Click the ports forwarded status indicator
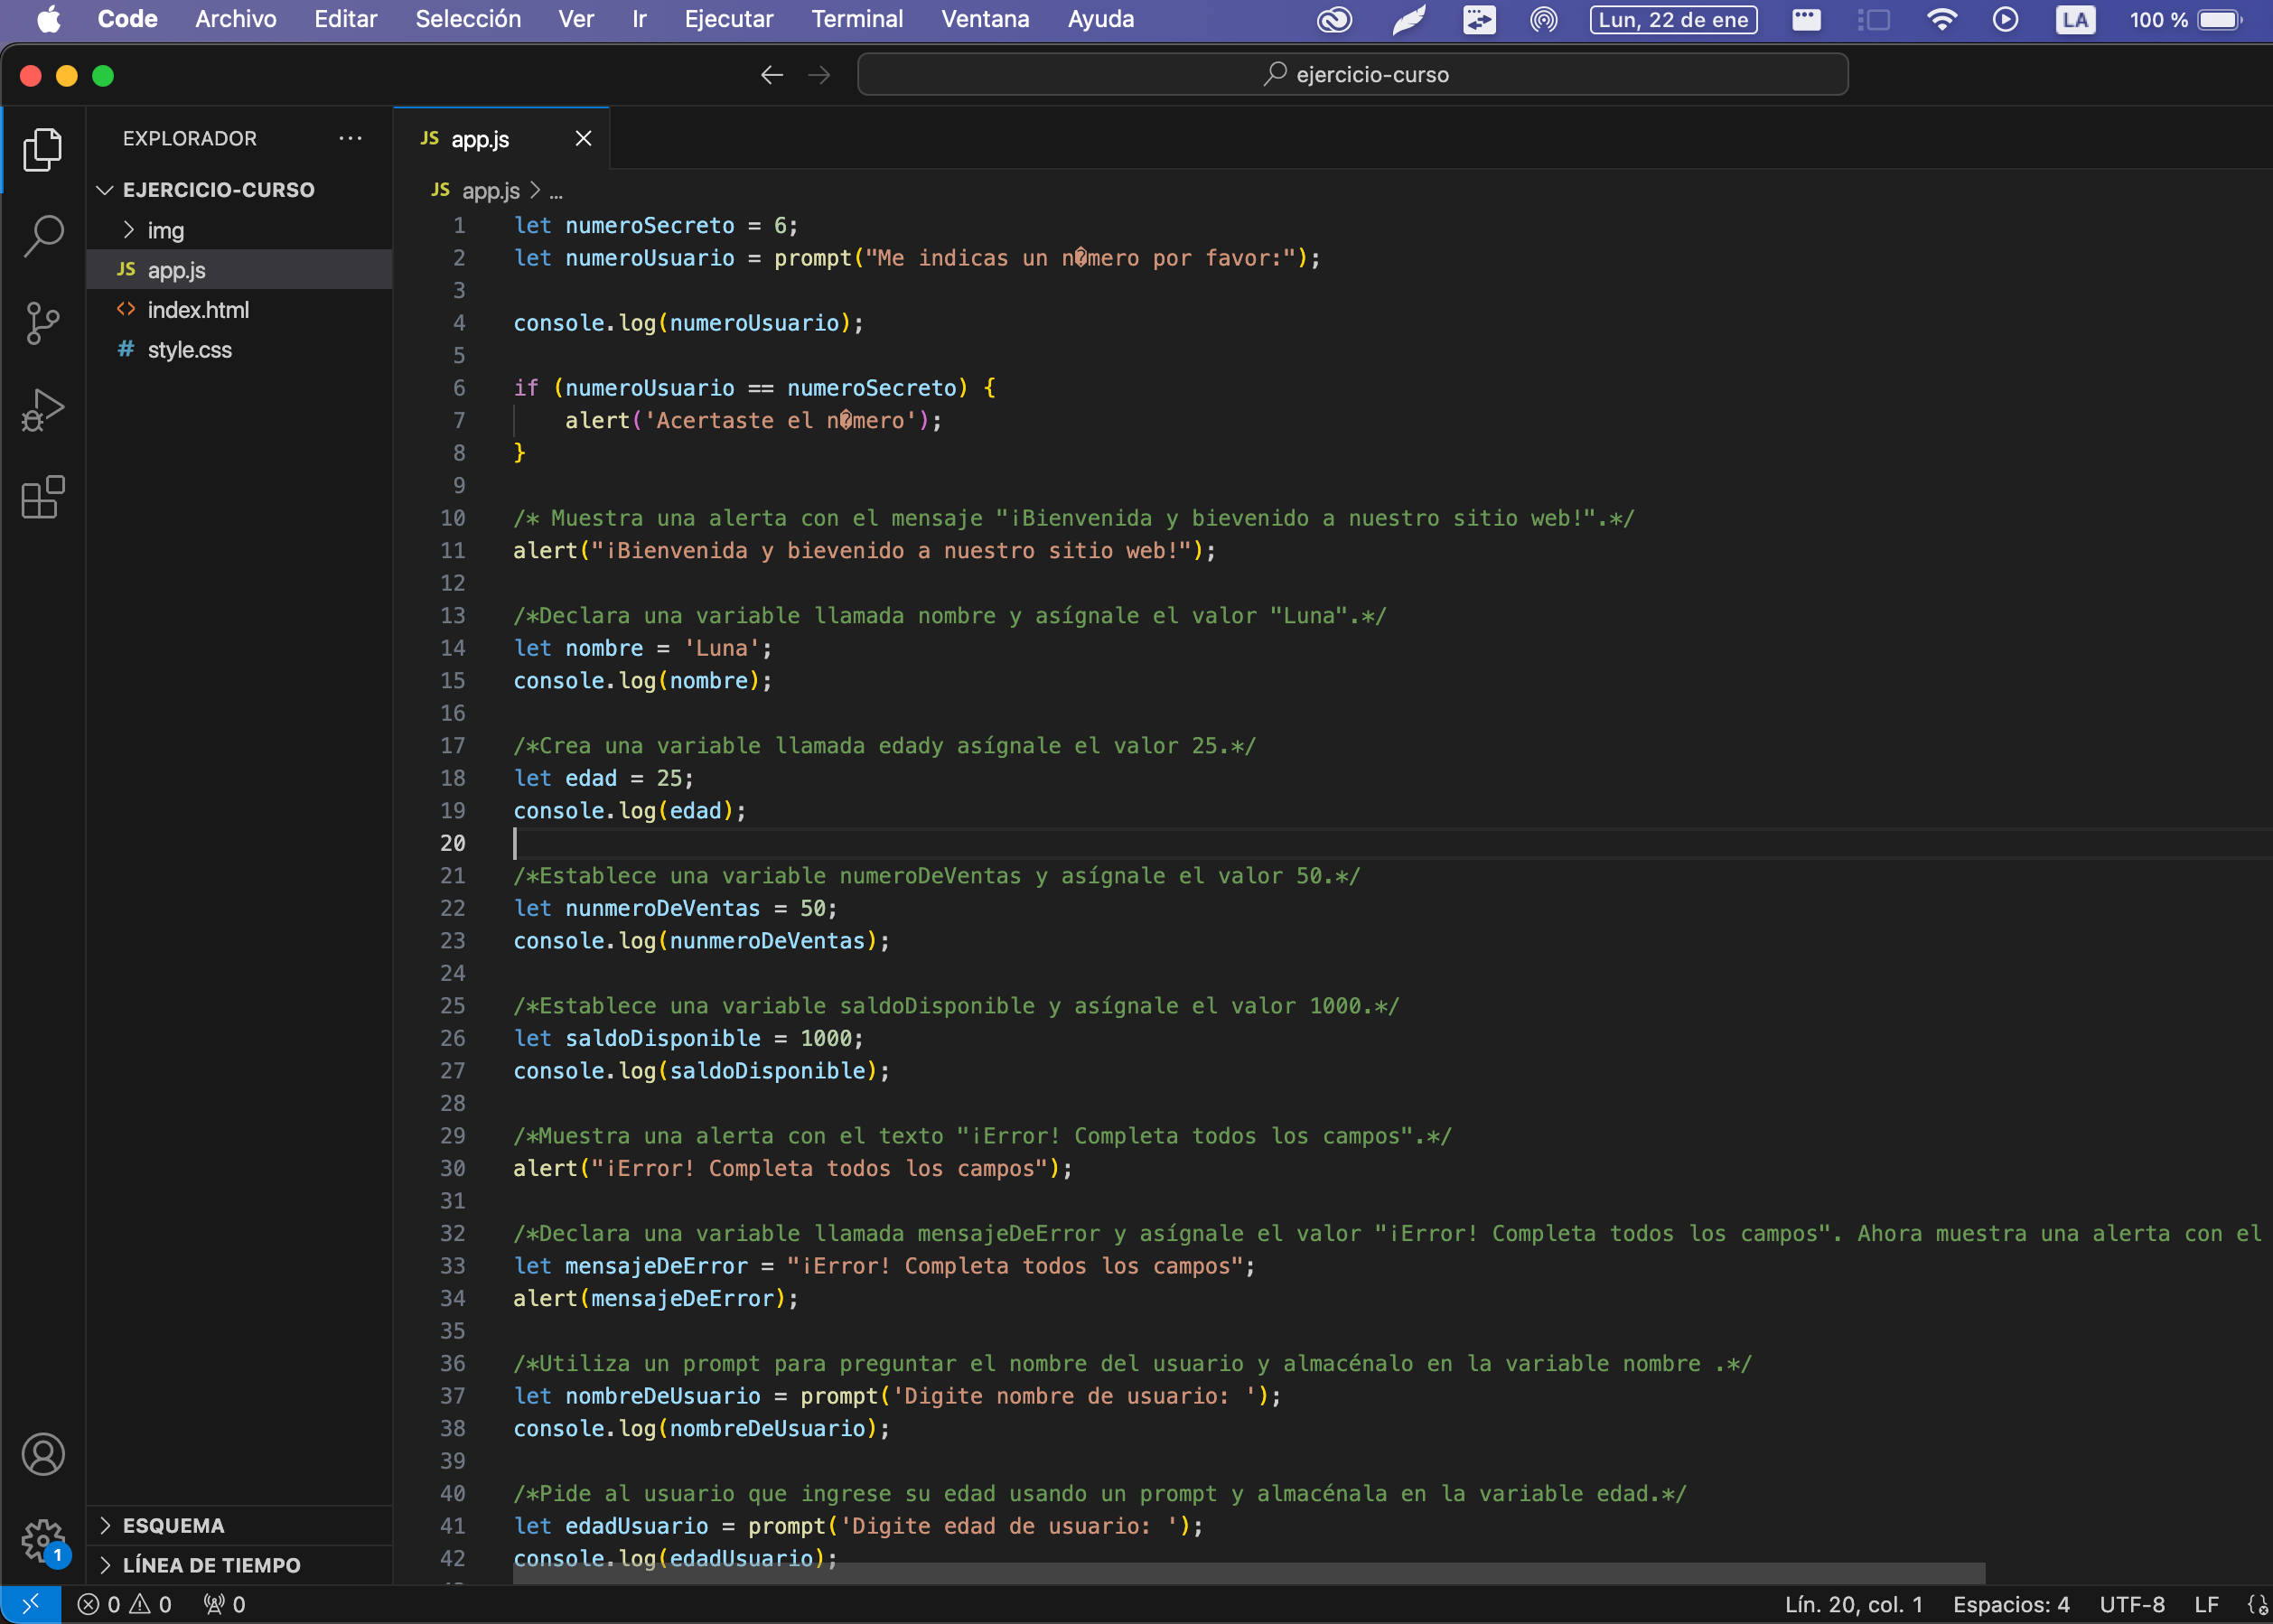The height and width of the screenshot is (1624, 2273). point(224,1604)
